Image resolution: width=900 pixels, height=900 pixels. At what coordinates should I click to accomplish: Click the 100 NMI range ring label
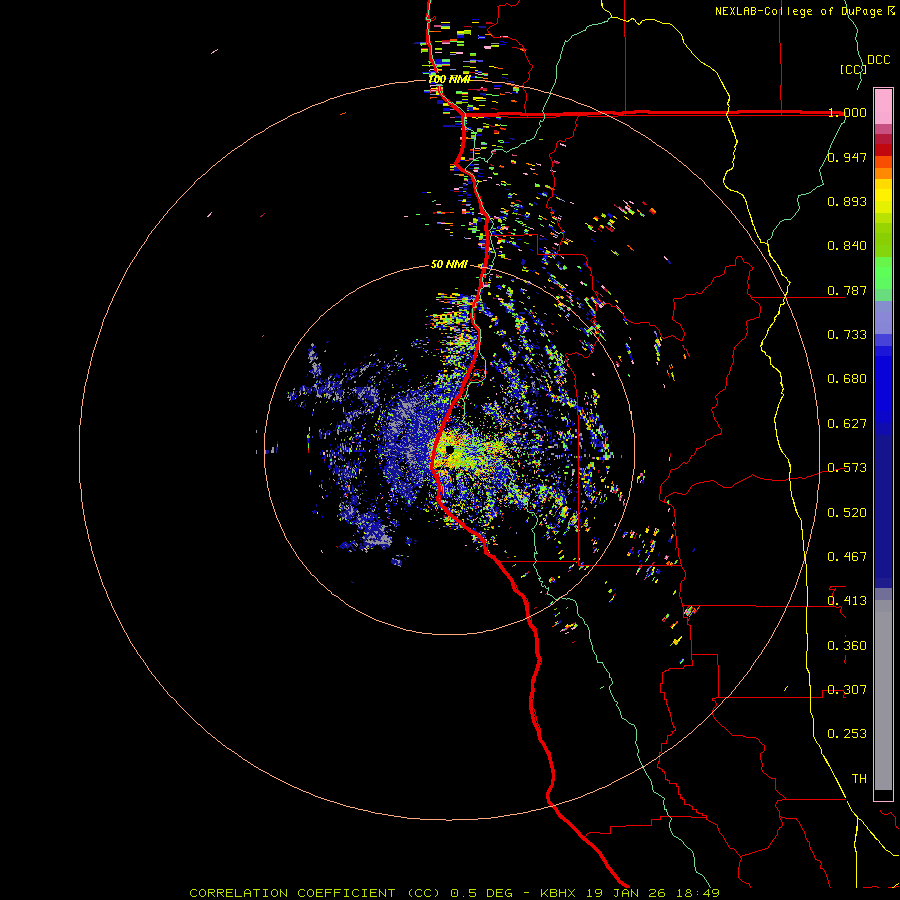click(449, 79)
